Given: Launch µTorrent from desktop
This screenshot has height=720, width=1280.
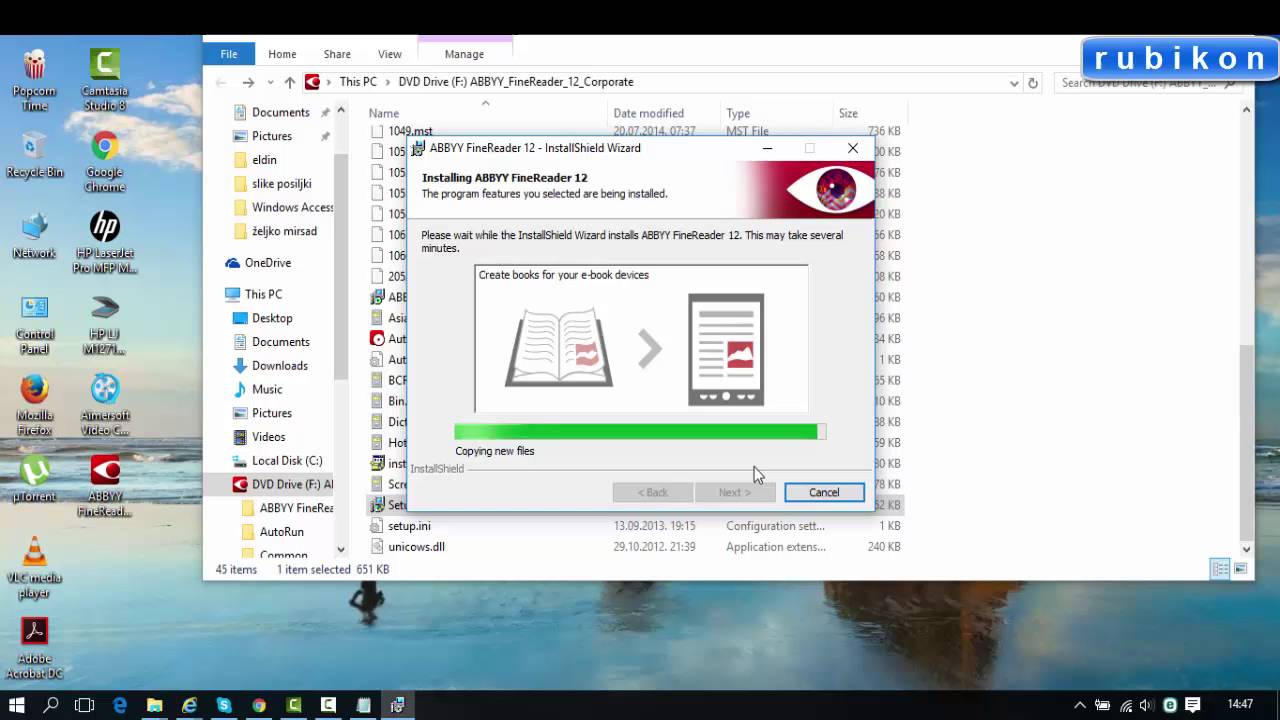Looking at the screenshot, I should click(x=35, y=479).
